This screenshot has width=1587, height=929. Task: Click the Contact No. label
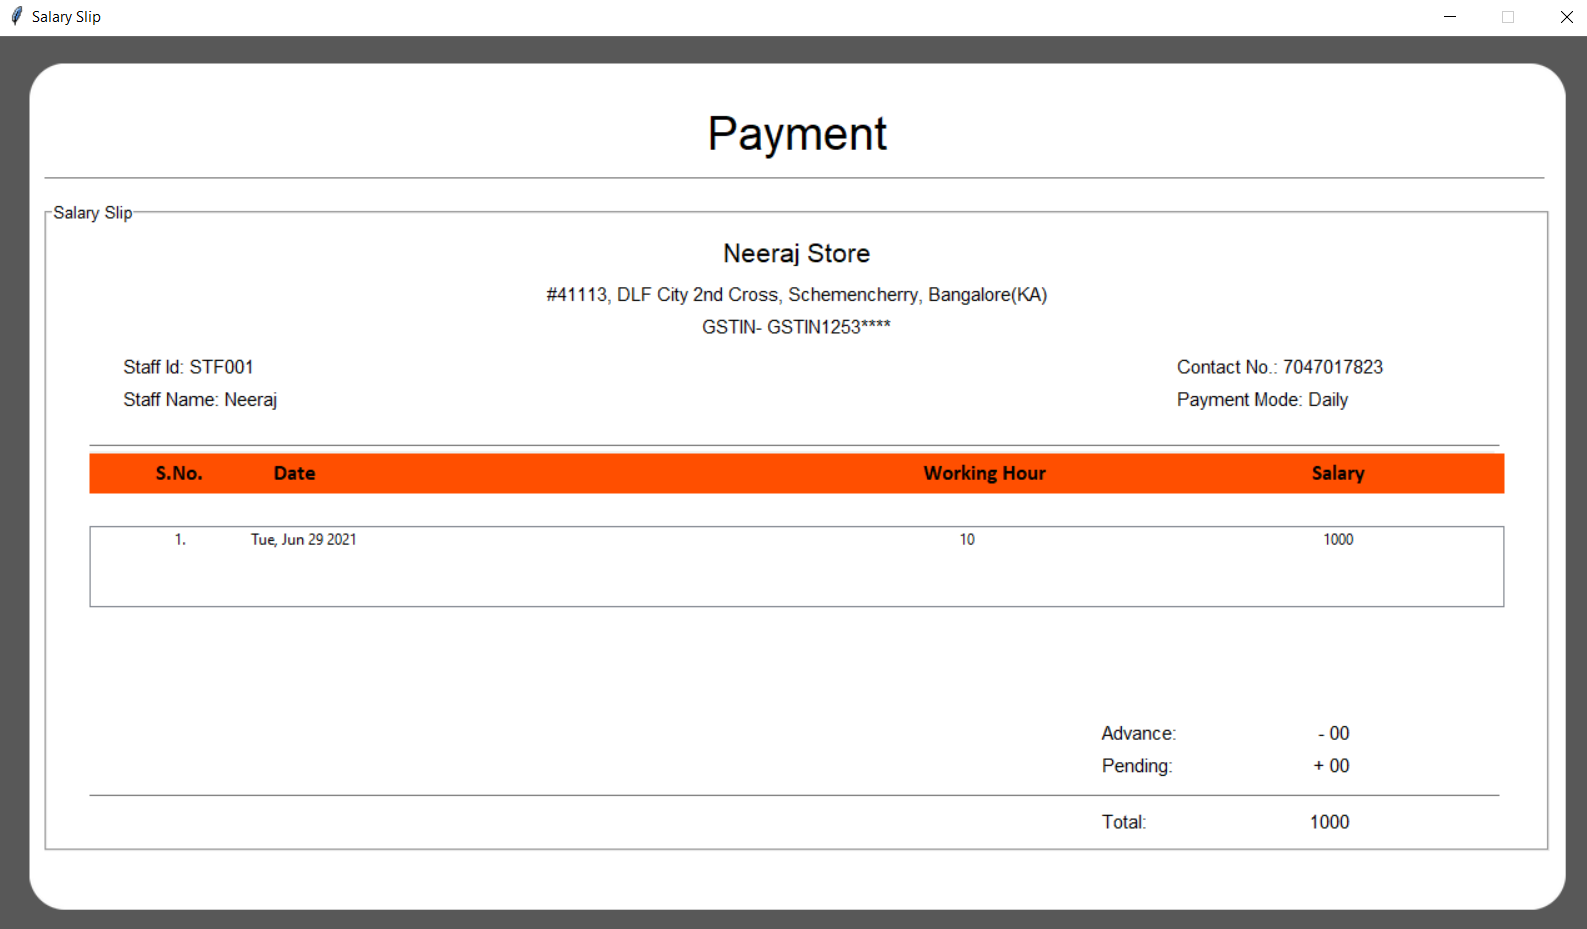[x=1279, y=367]
